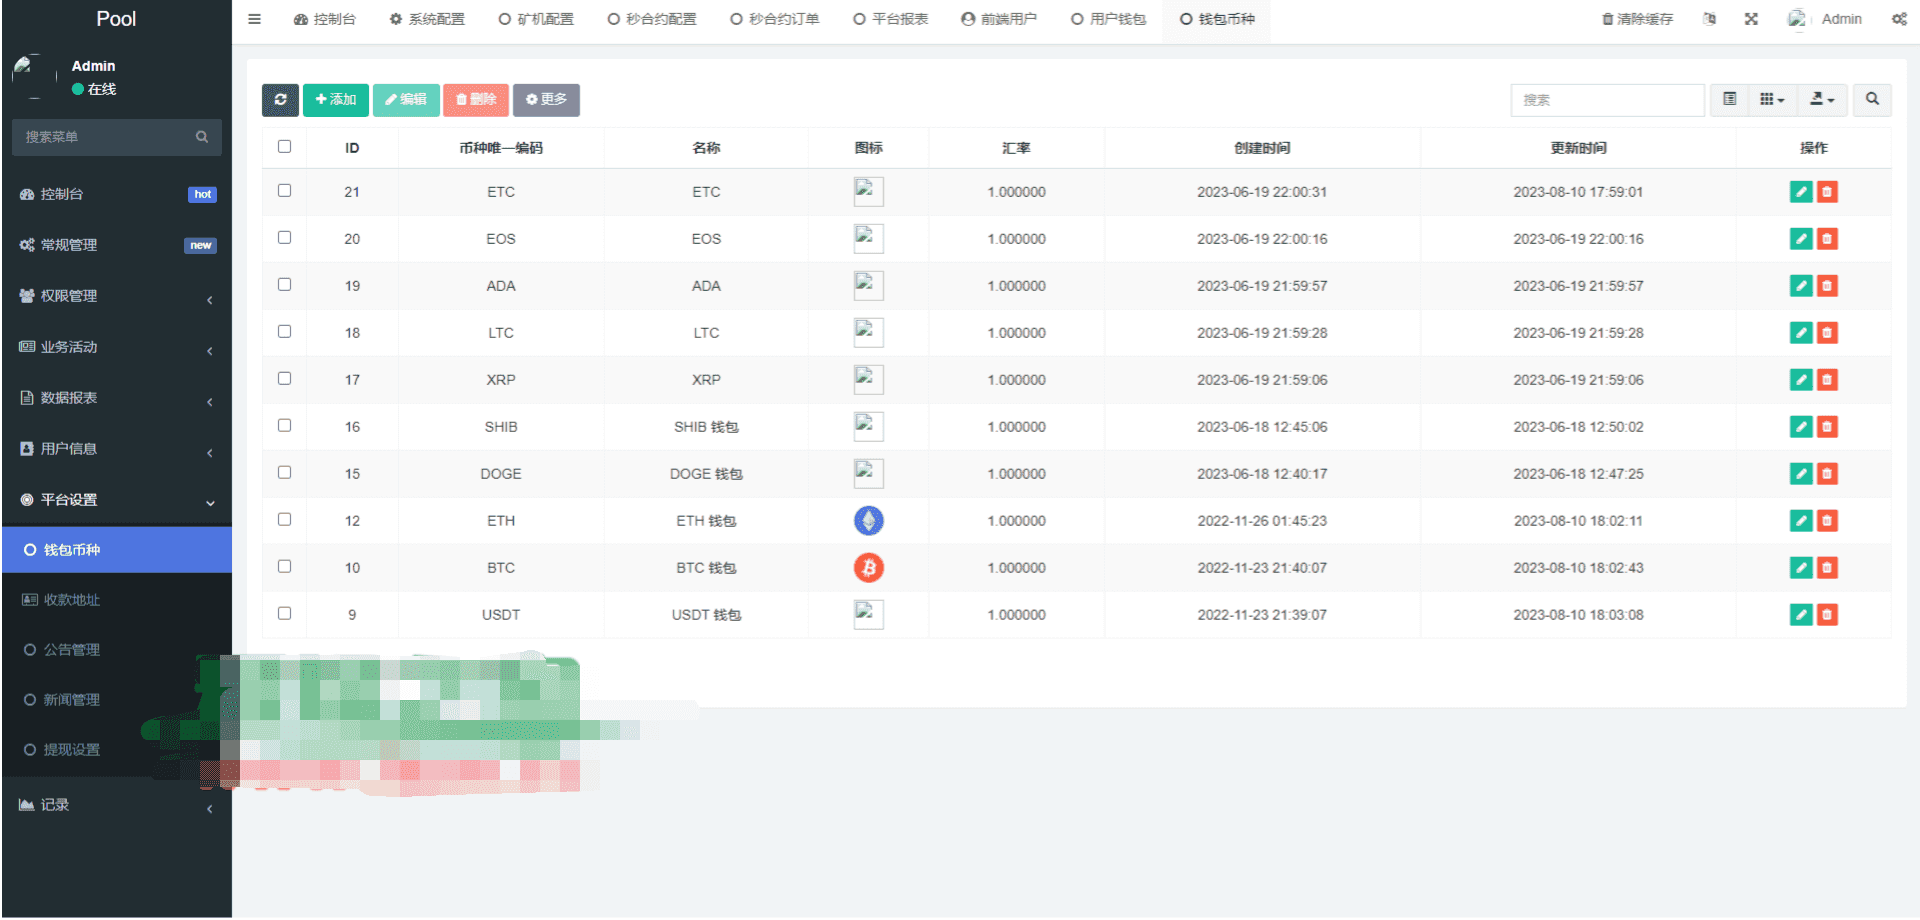Viewport: 1920px width, 920px height.
Task: Toggle the table view list icon
Action: pos(1729,99)
